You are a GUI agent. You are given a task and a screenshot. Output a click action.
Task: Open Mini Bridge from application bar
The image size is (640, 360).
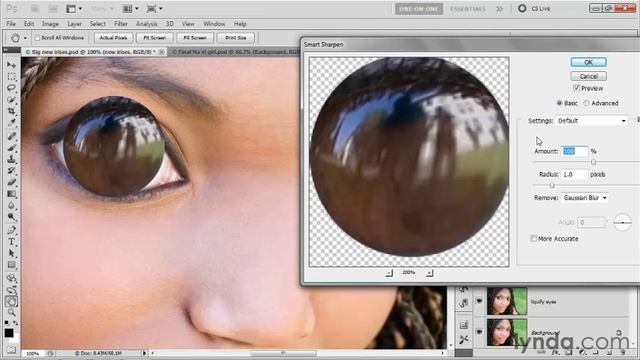tap(53, 9)
